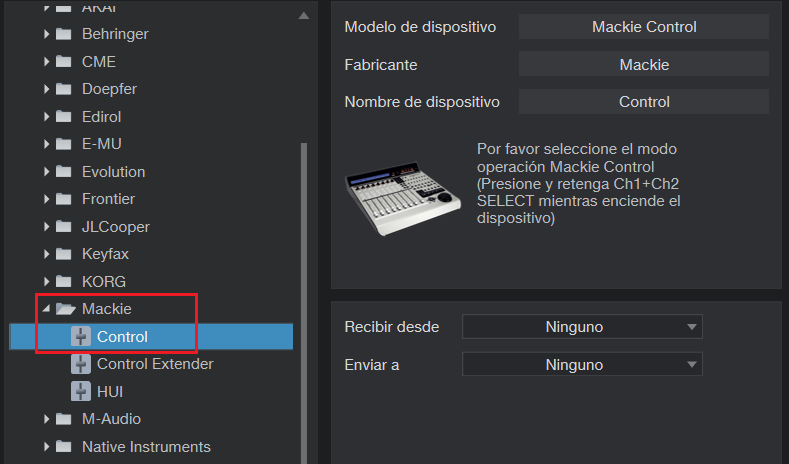This screenshot has height=464, width=789.
Task: Open the Enviar a dropdown
Action: 582,364
